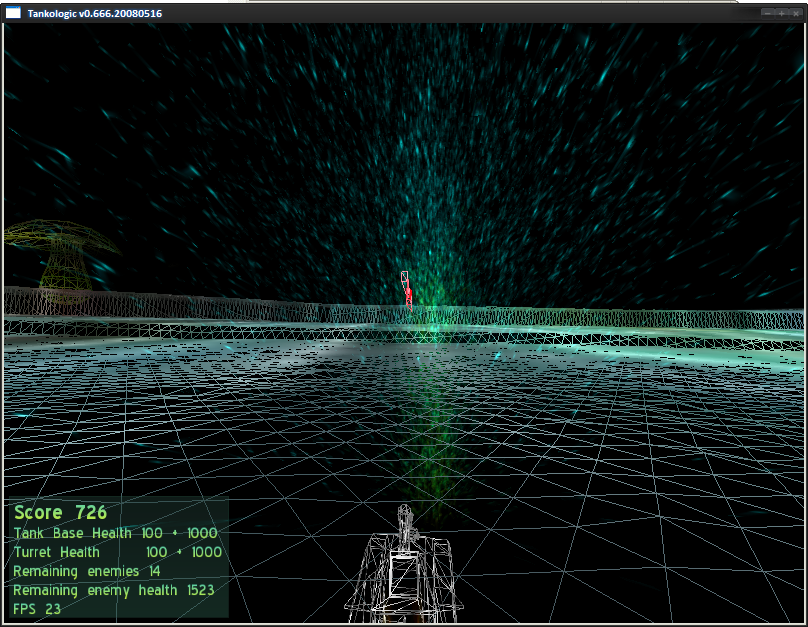Click the Remaining enemies 14 text

(x=87, y=571)
